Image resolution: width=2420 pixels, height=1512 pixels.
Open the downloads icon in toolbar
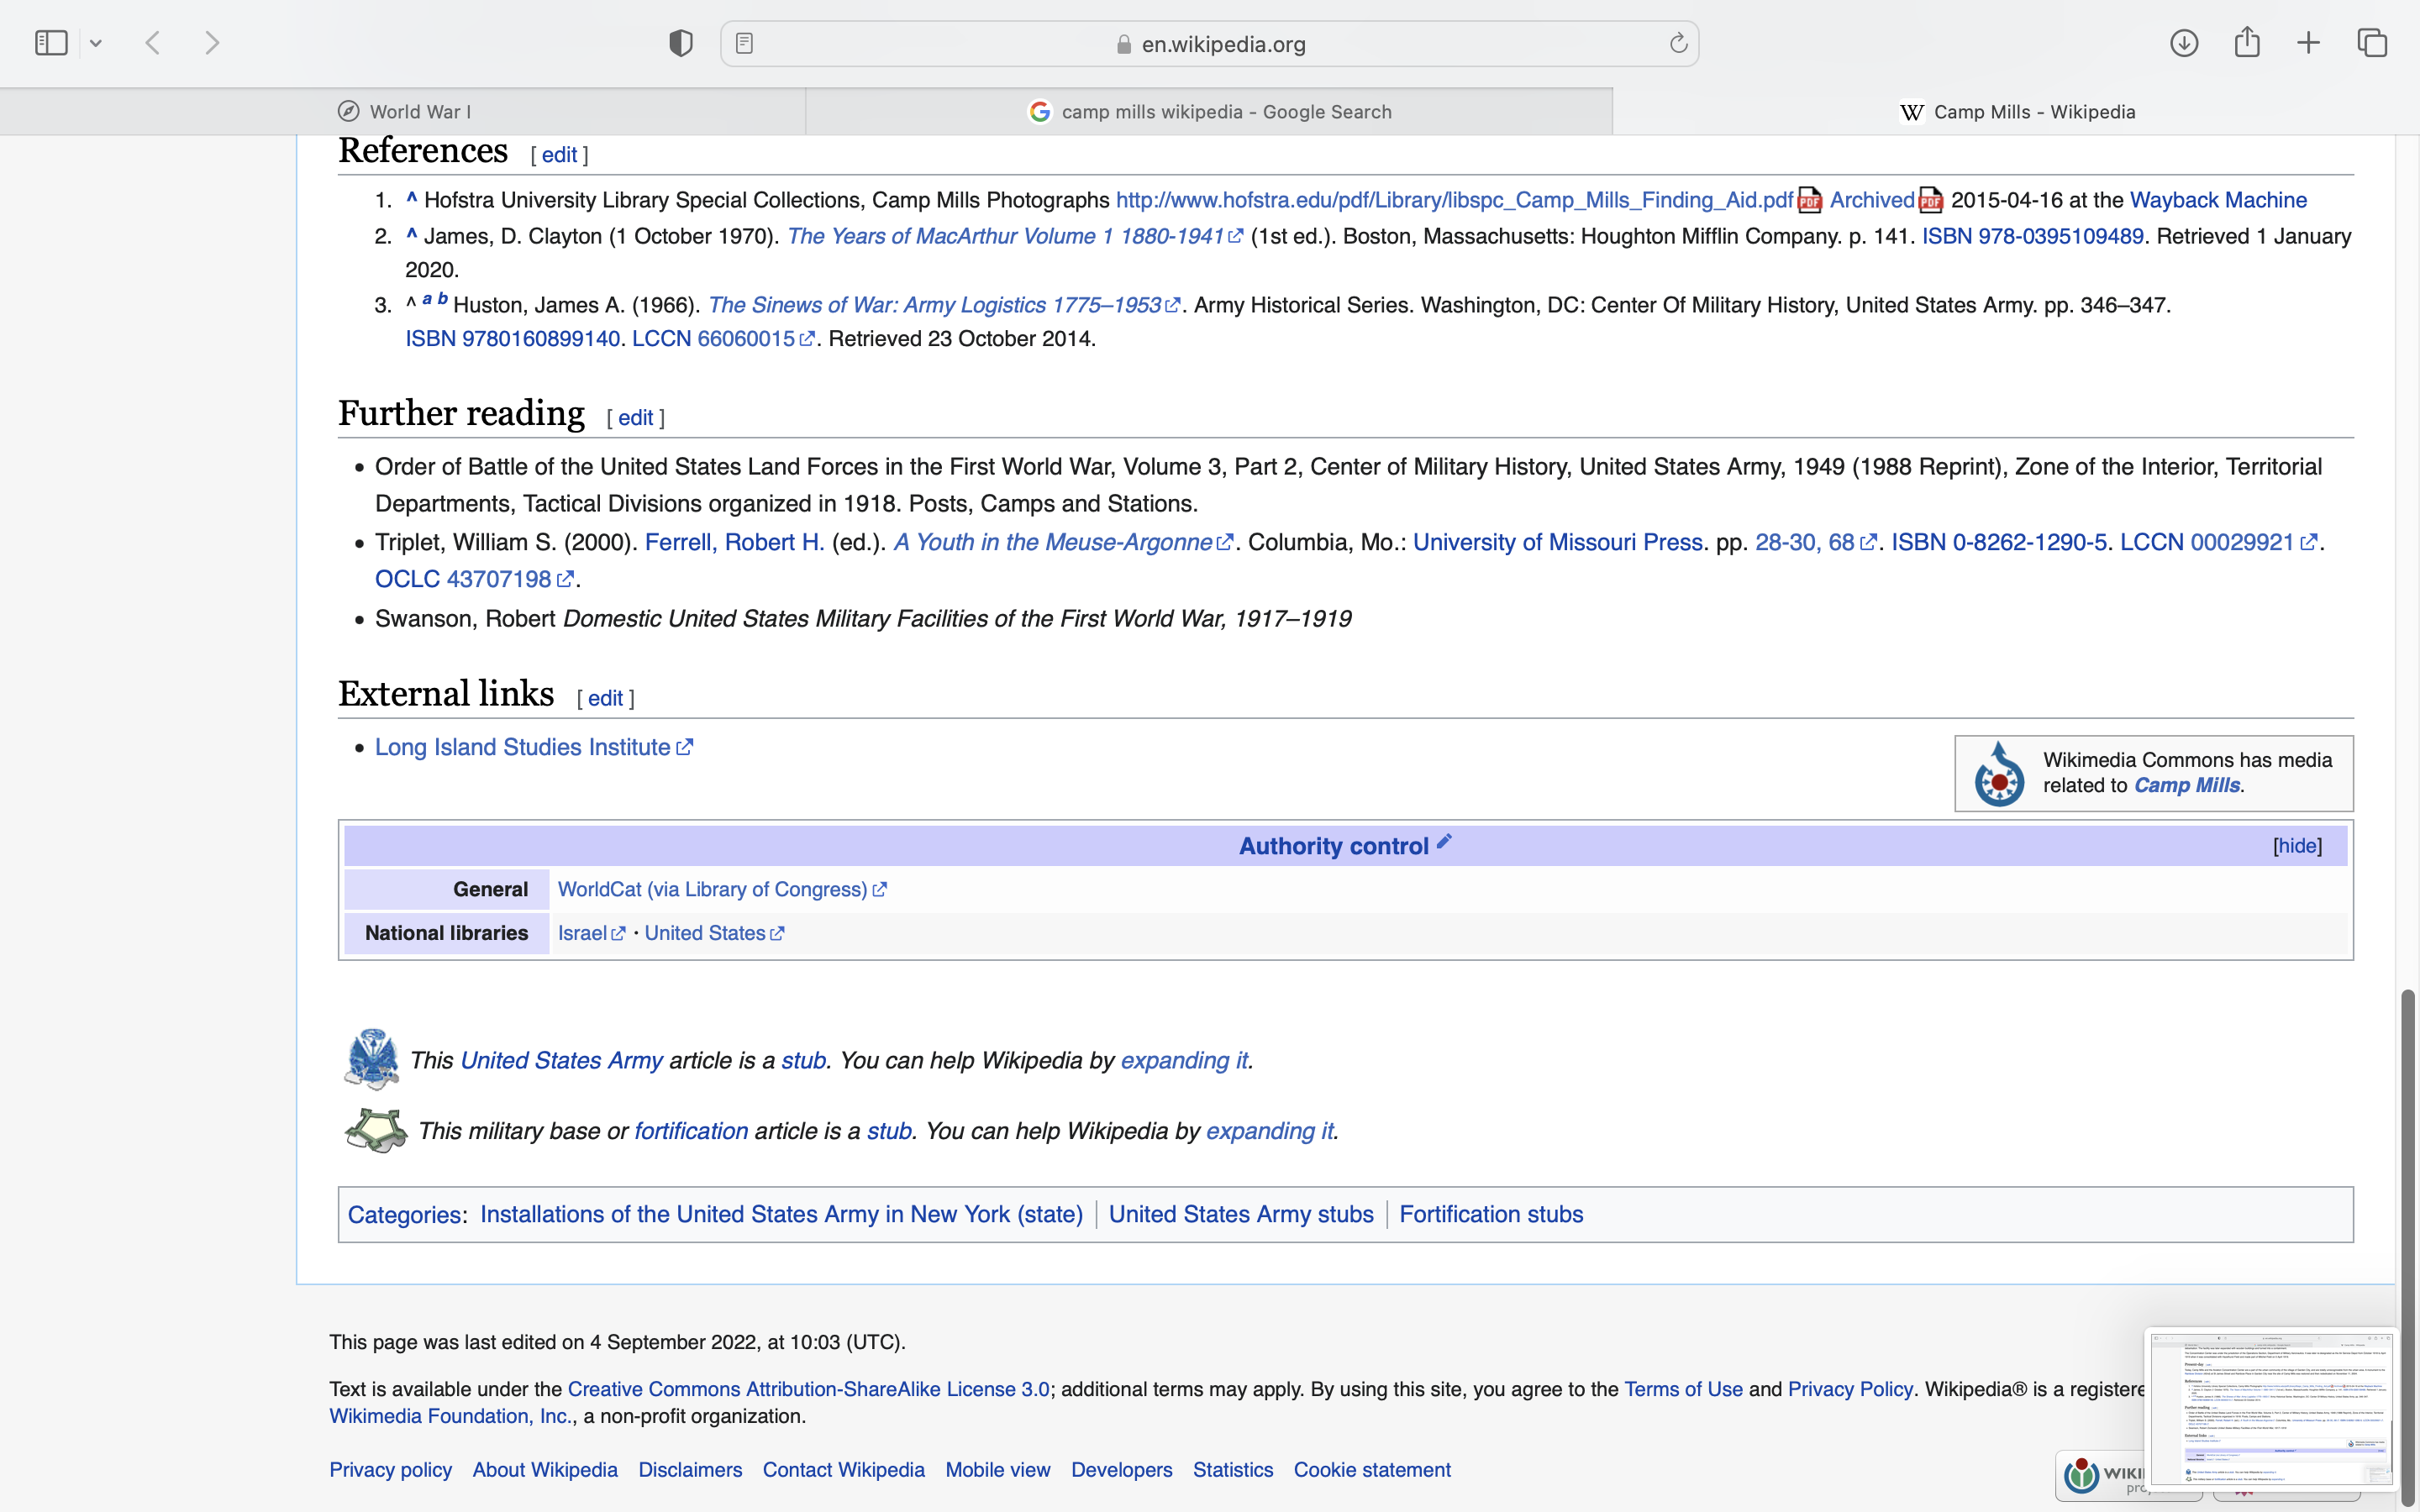[2183, 43]
